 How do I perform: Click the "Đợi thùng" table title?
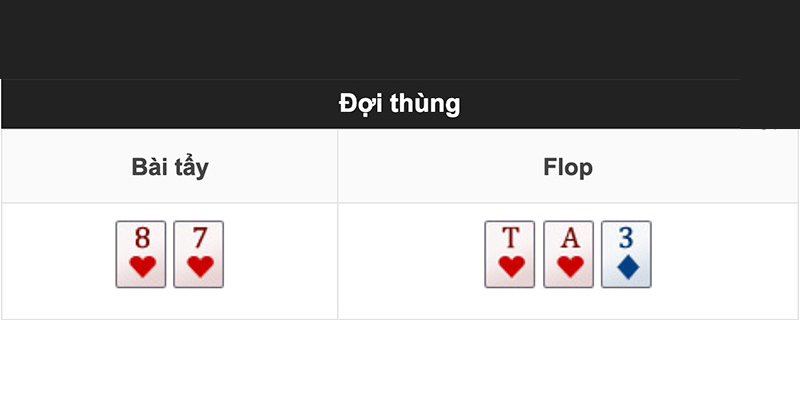pos(399,104)
